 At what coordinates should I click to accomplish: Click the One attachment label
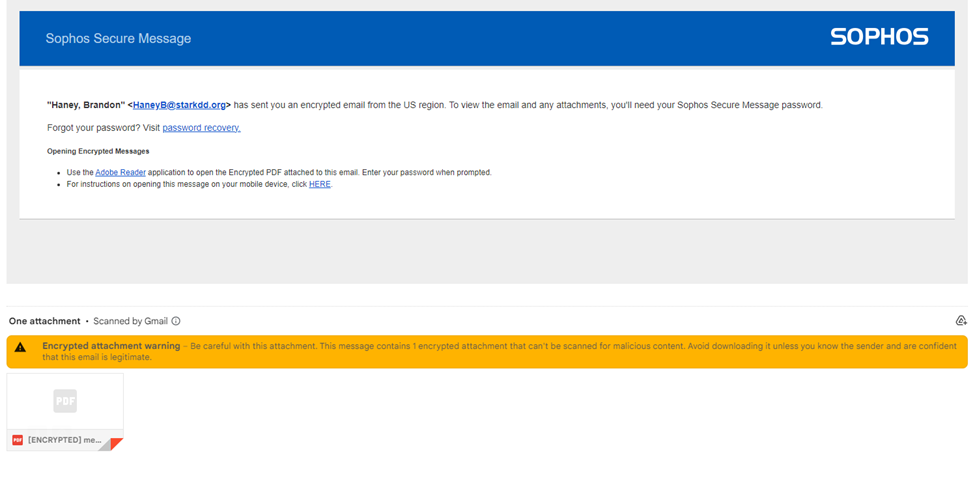[x=45, y=321]
